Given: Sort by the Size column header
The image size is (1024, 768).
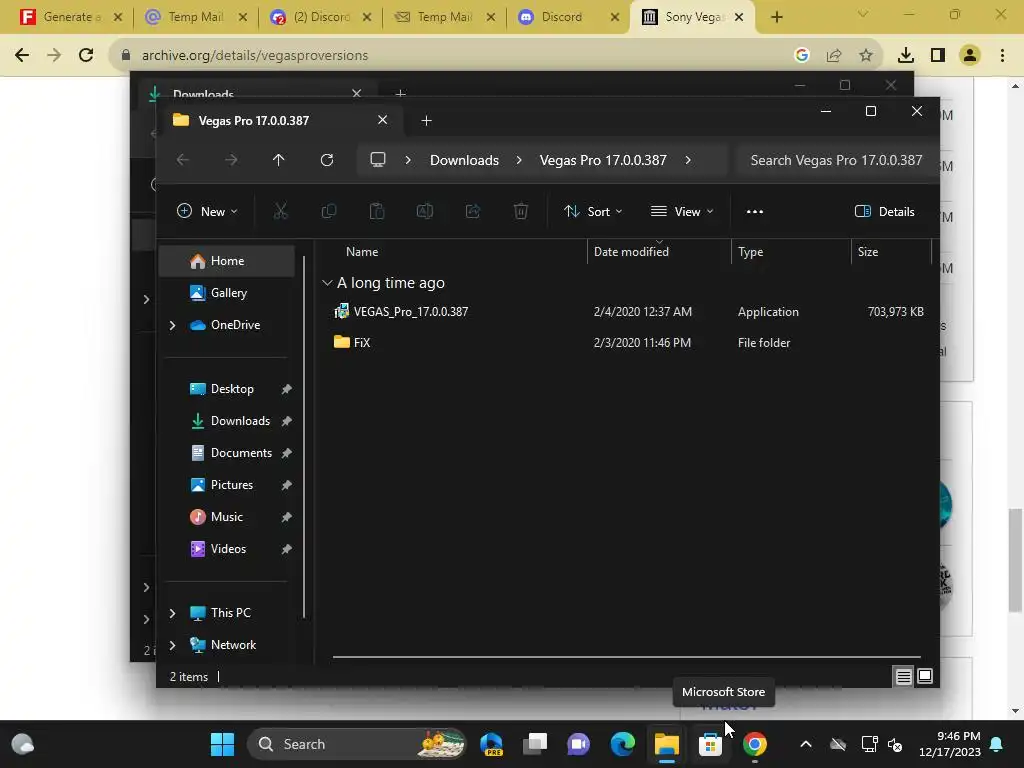Looking at the screenshot, I should [867, 251].
